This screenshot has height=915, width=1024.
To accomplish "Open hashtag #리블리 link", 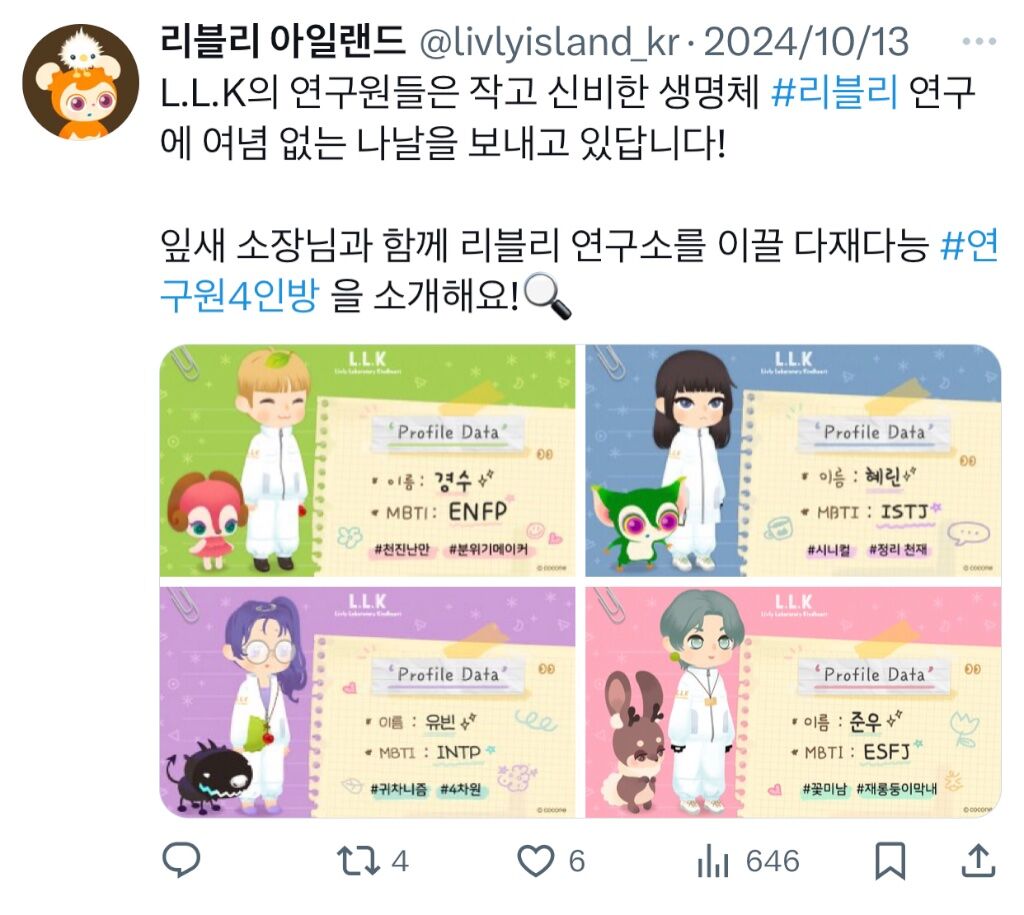I will 835,92.
